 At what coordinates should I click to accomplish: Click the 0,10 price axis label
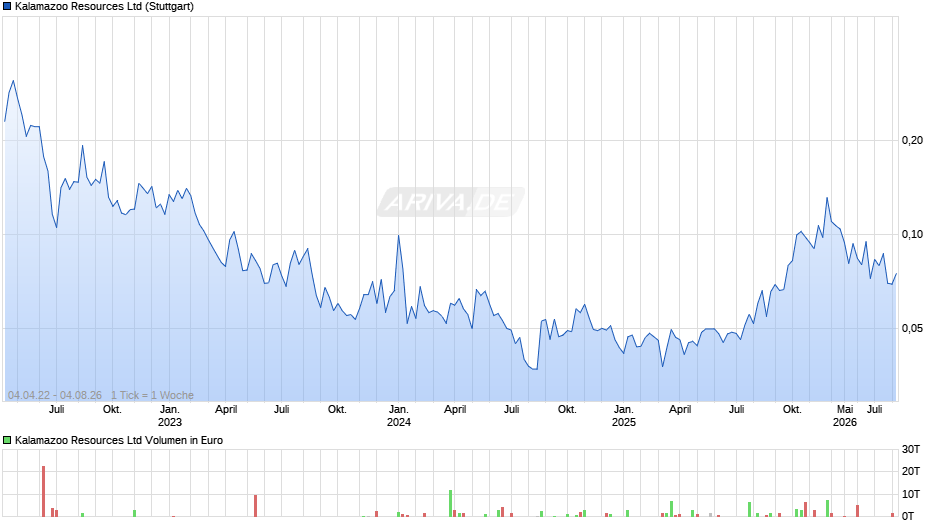[912, 235]
